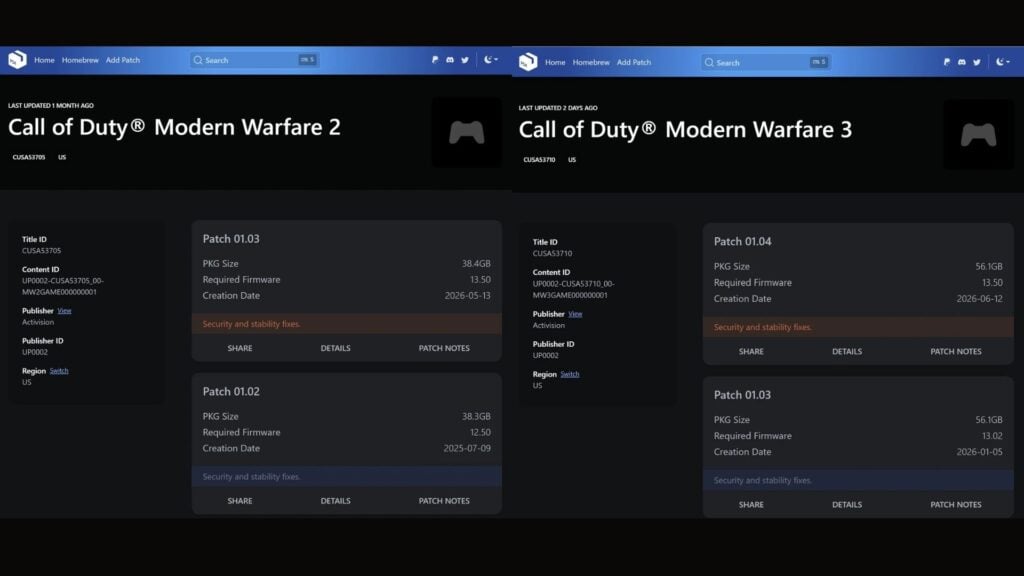
Task: Click the site logo in the Modern Warfare 3 window
Action: pos(528,62)
